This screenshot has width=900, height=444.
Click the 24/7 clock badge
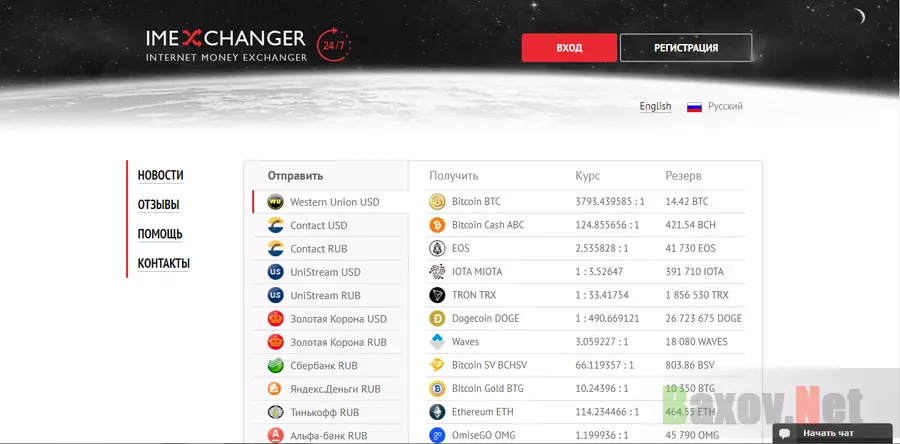(x=333, y=44)
